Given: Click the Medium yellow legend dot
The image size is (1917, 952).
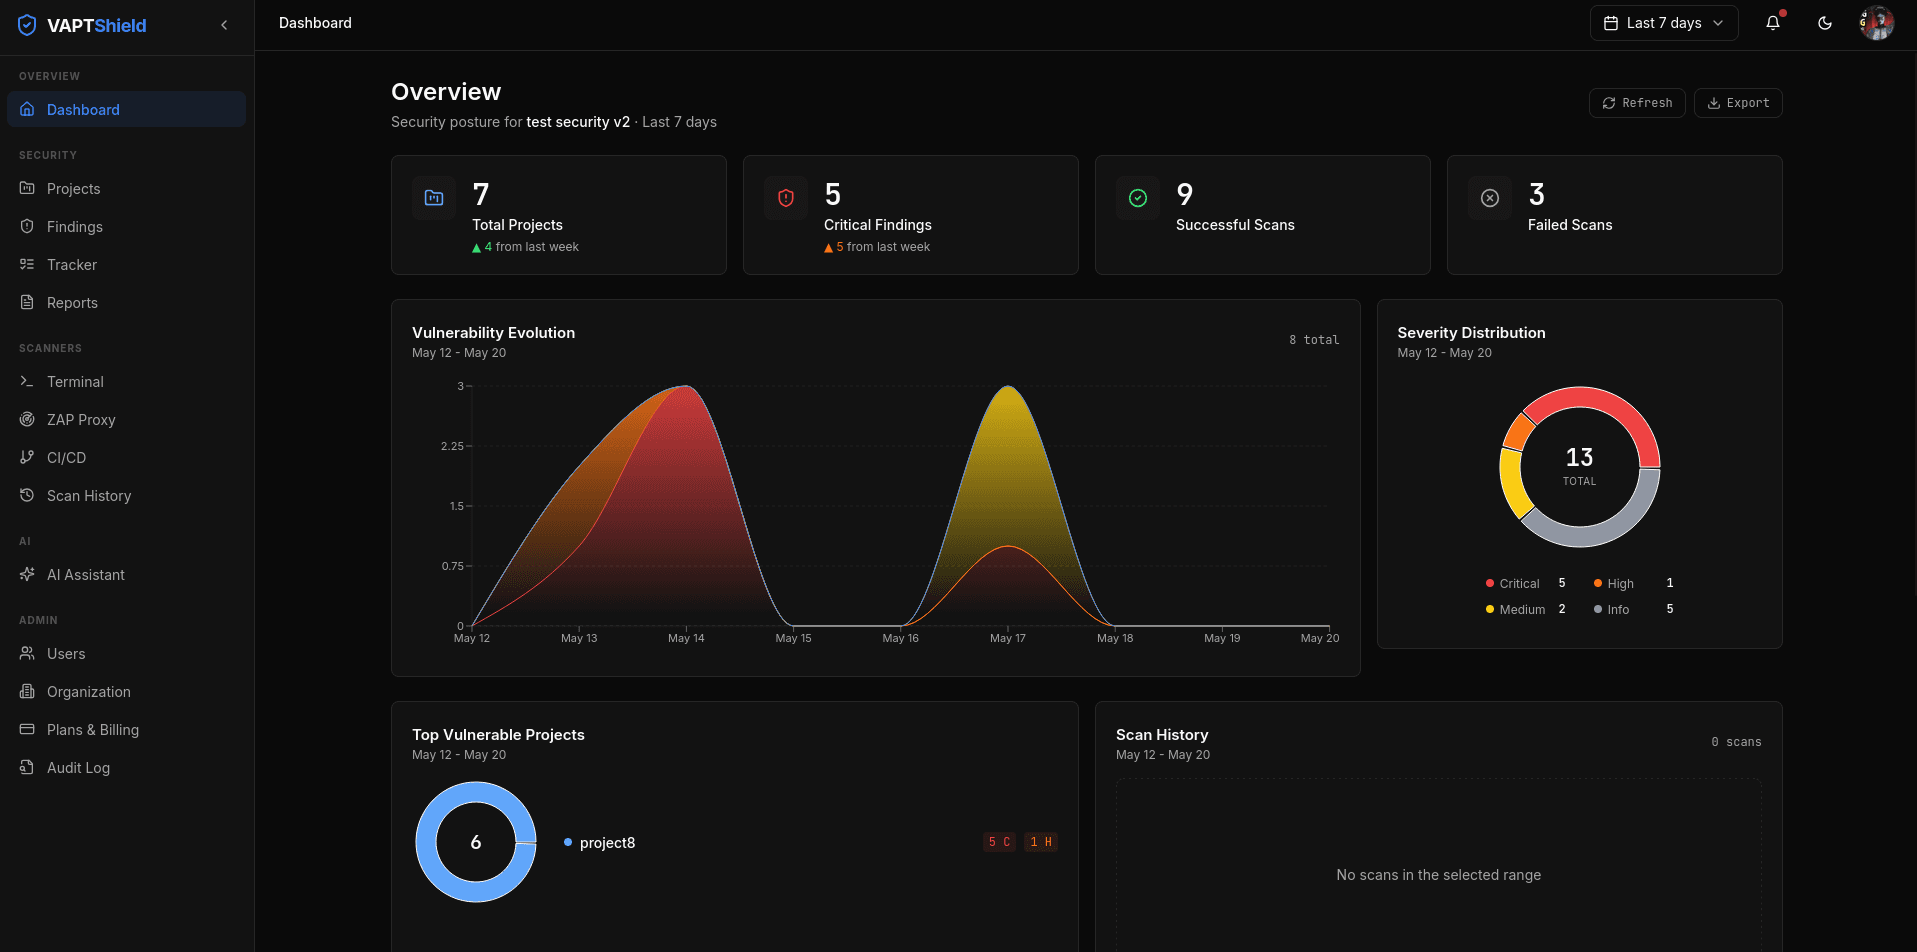Looking at the screenshot, I should 1490,609.
